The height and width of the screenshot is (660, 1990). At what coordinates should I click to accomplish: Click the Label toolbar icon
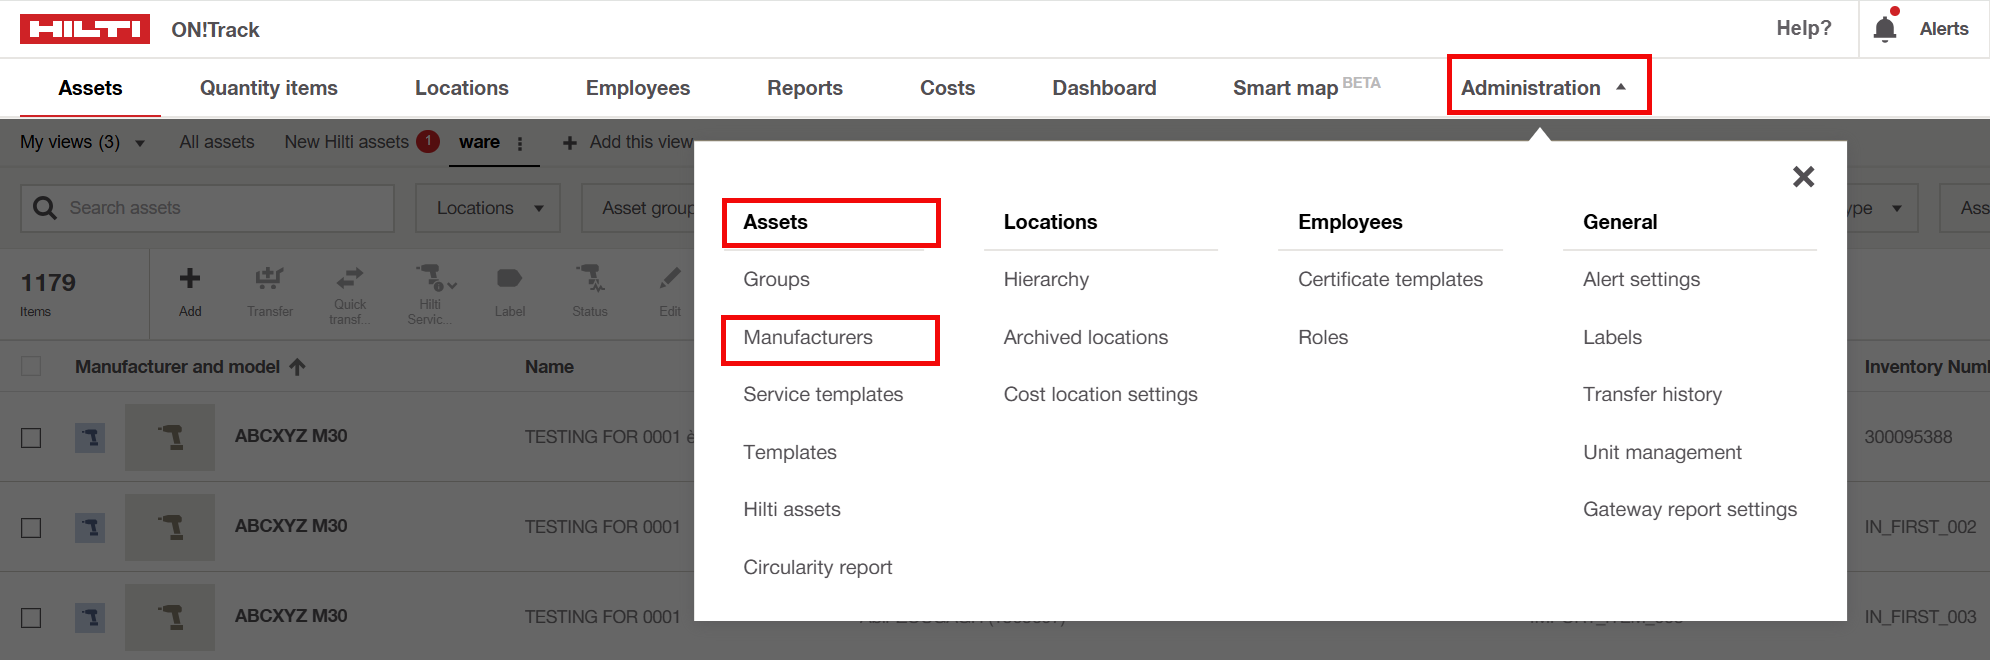509,279
